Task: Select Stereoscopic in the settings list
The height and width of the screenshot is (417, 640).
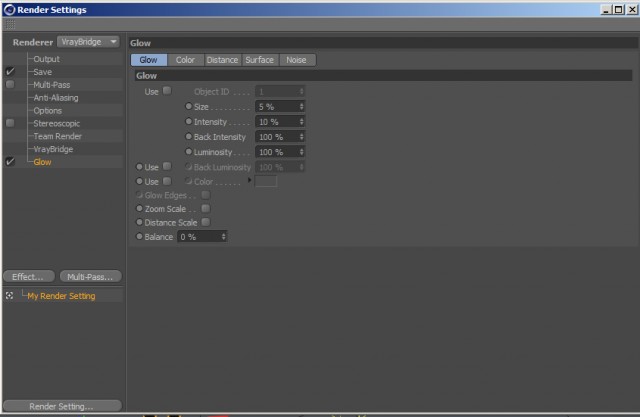Action: (57, 124)
